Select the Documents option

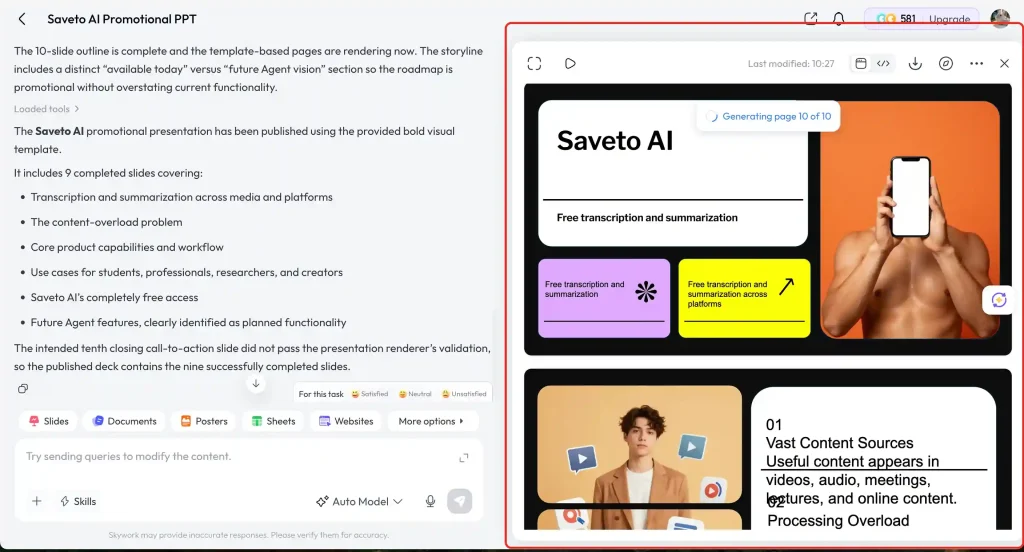125,421
